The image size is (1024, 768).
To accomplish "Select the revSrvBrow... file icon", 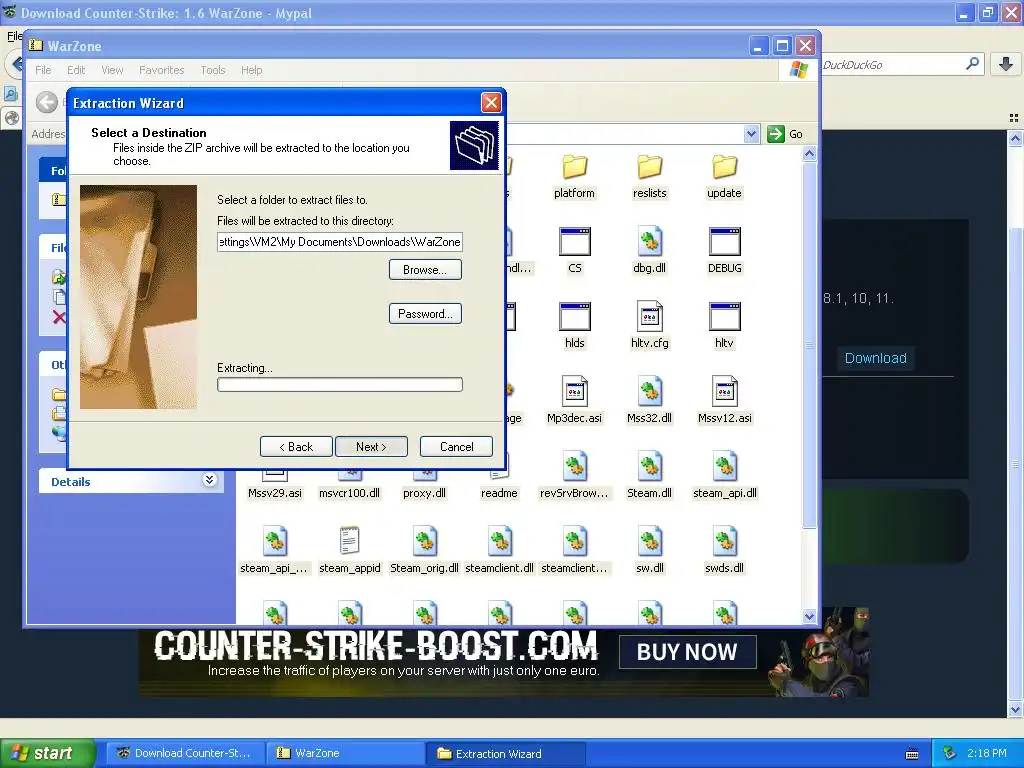I will click(x=575, y=466).
